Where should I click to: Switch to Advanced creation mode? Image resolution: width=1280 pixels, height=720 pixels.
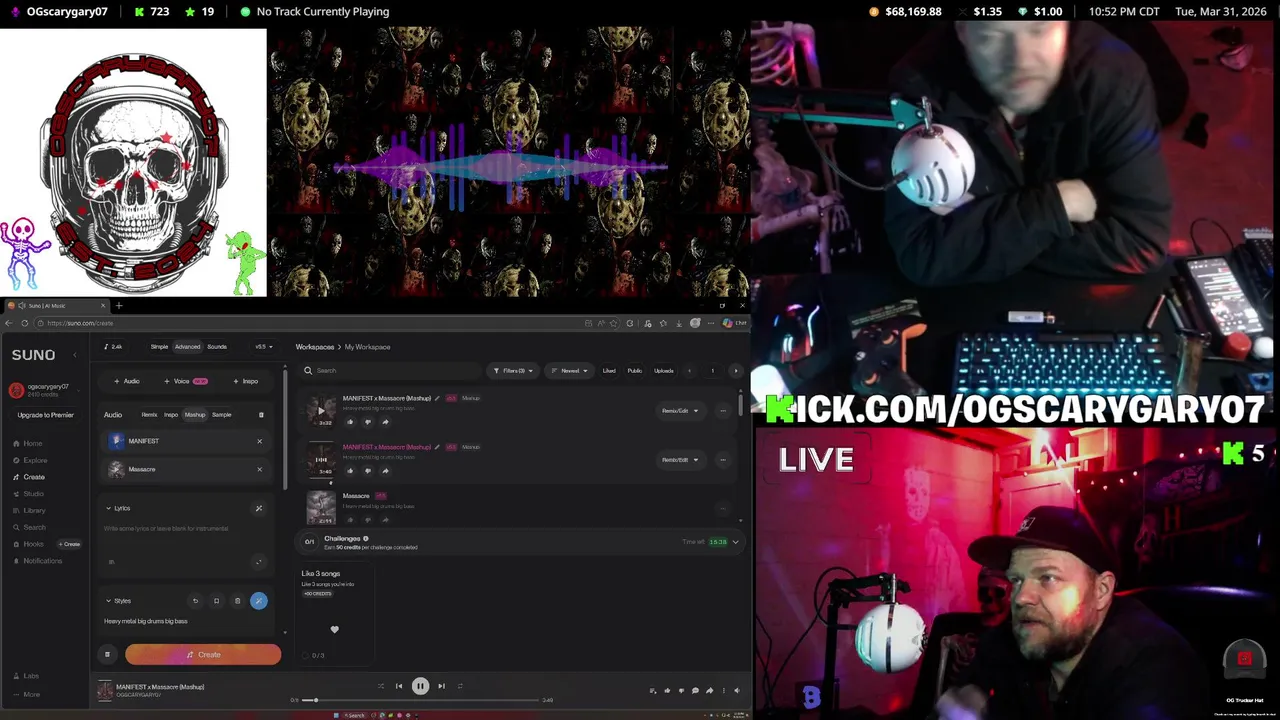point(187,347)
